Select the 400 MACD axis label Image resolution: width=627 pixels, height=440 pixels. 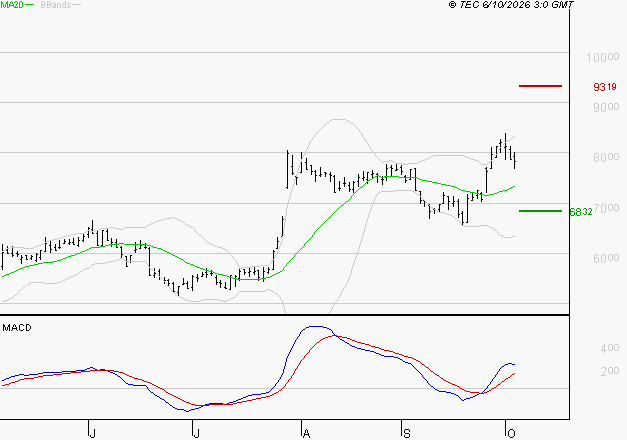(610, 348)
